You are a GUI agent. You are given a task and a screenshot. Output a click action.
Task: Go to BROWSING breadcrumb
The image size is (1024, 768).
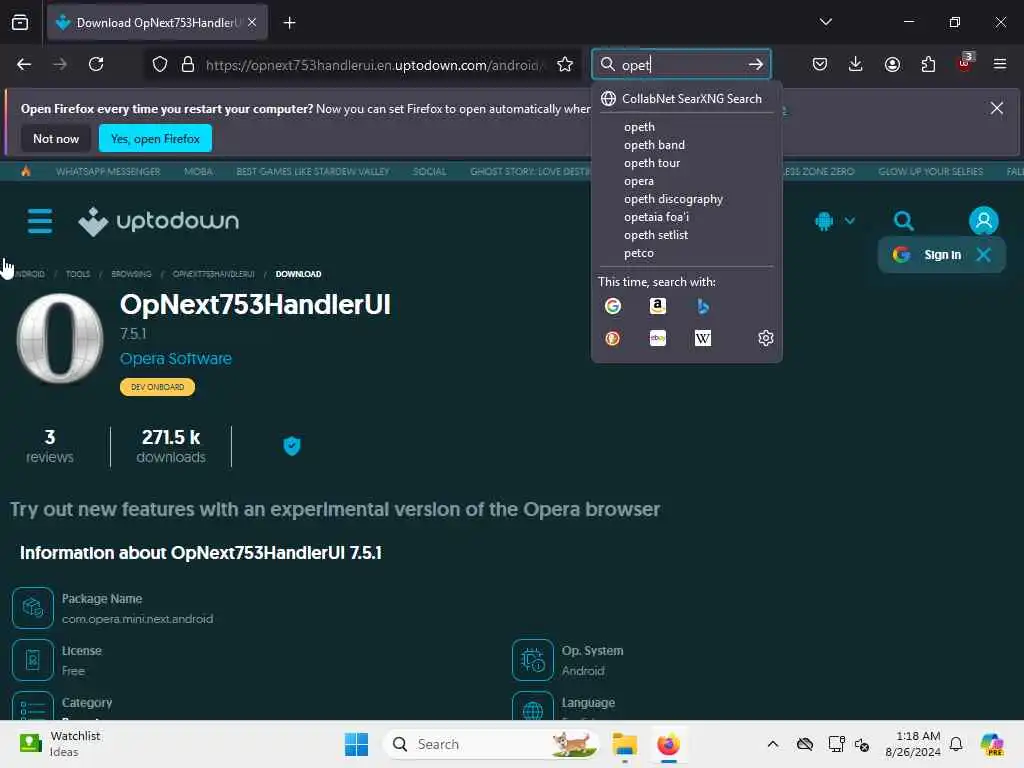pyautogui.click(x=131, y=274)
